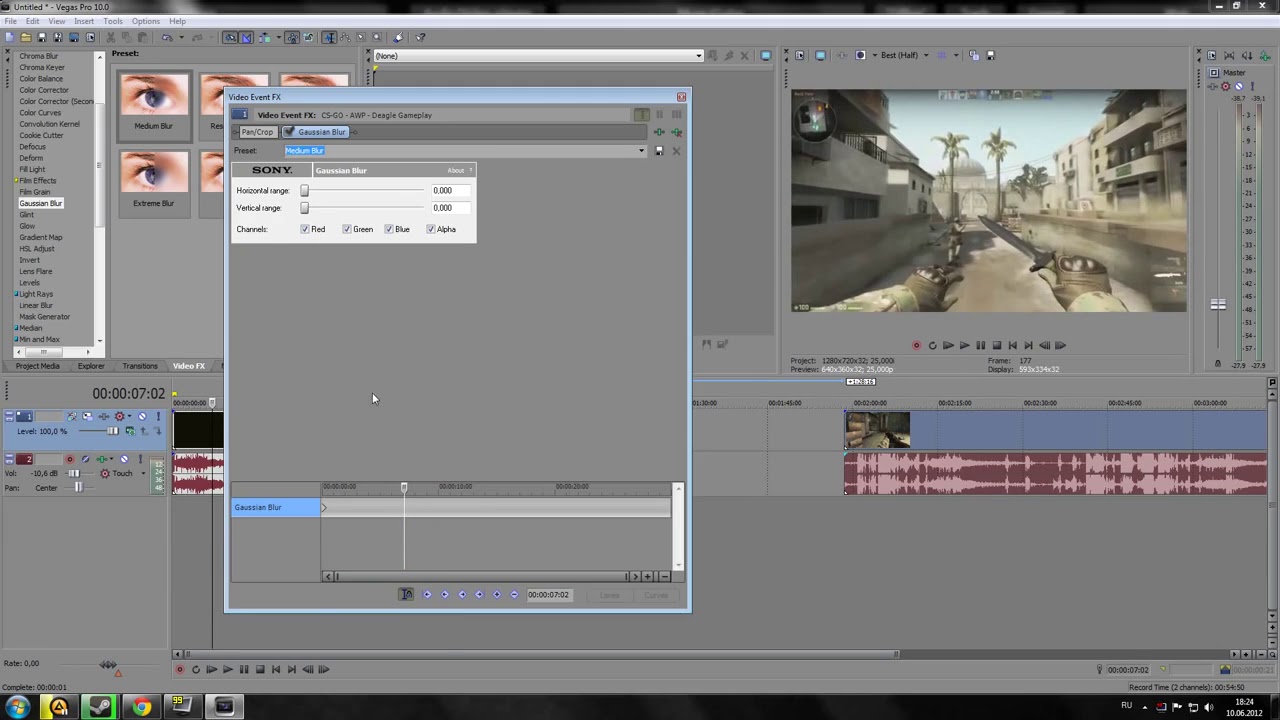This screenshot has height=720, width=1280.
Task: Mute the Master bus output
Action: click(1239, 86)
